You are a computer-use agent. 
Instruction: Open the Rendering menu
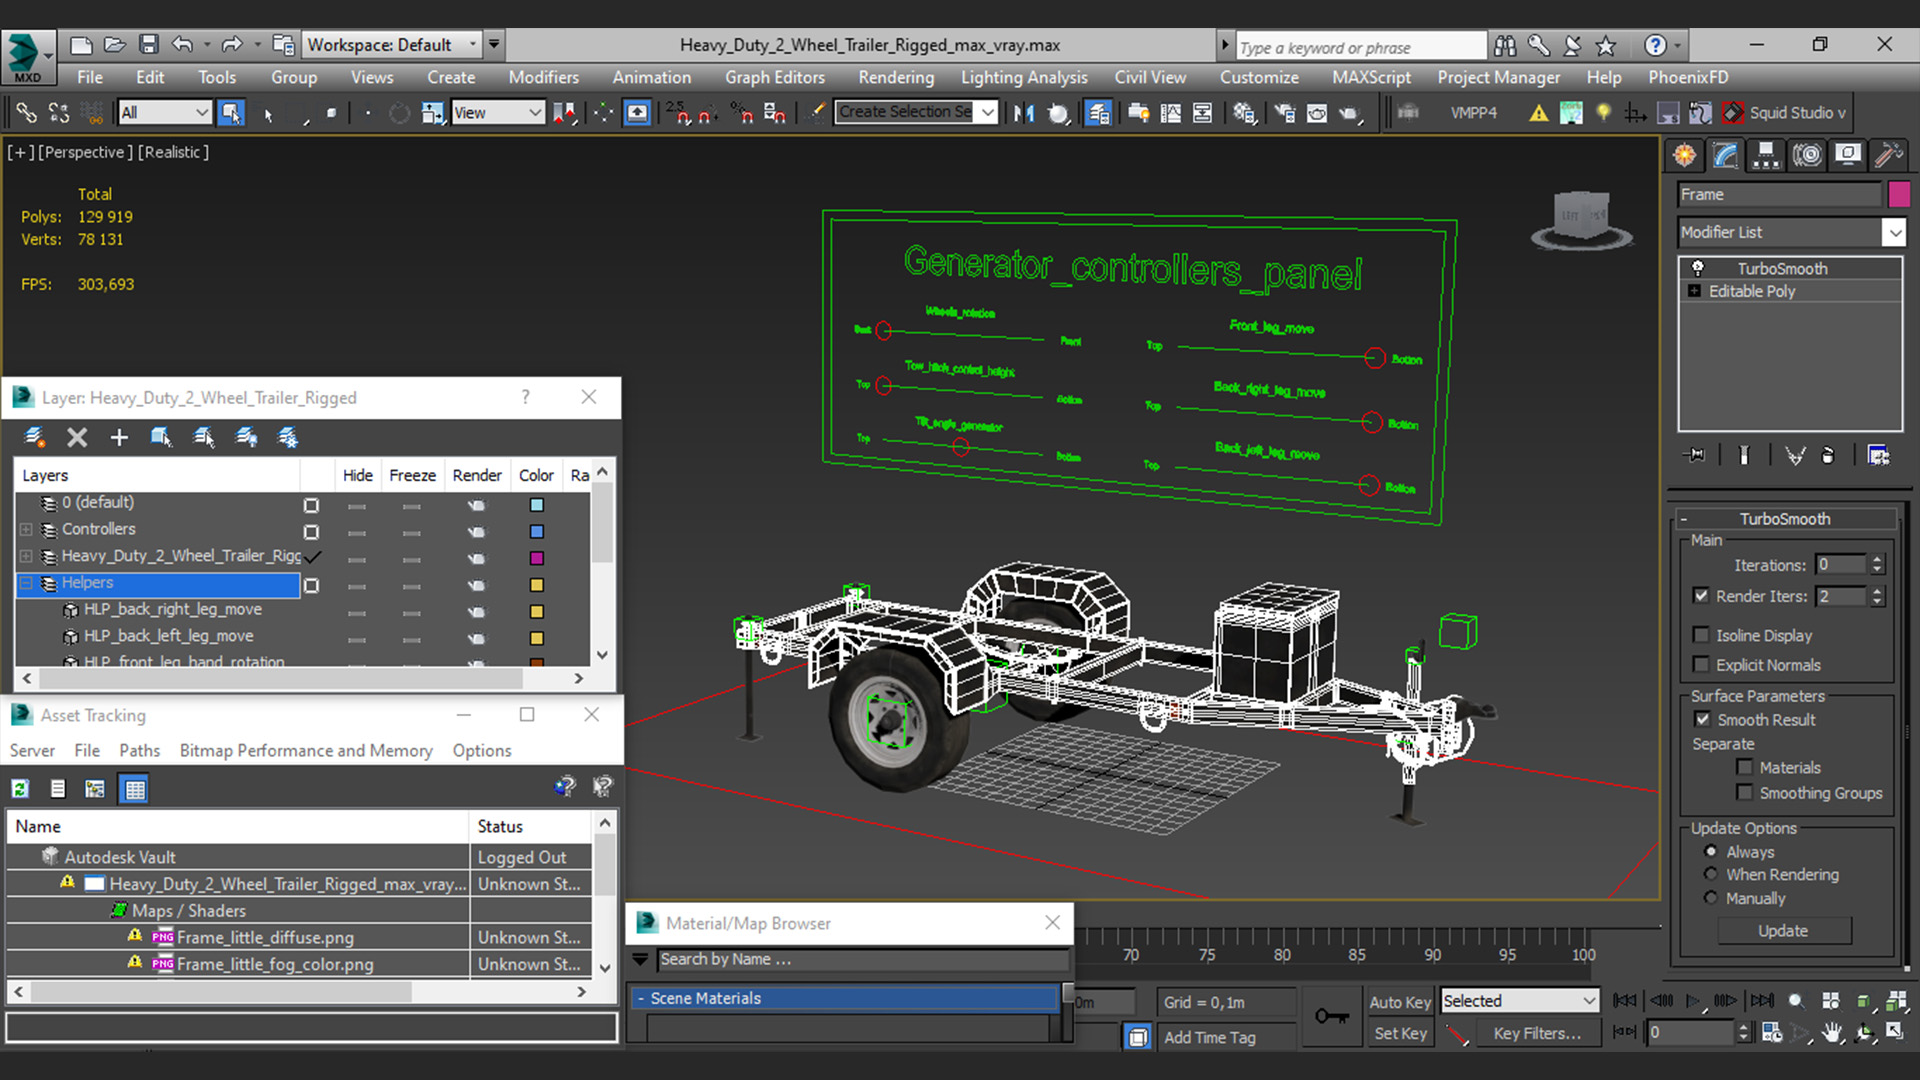click(x=896, y=77)
